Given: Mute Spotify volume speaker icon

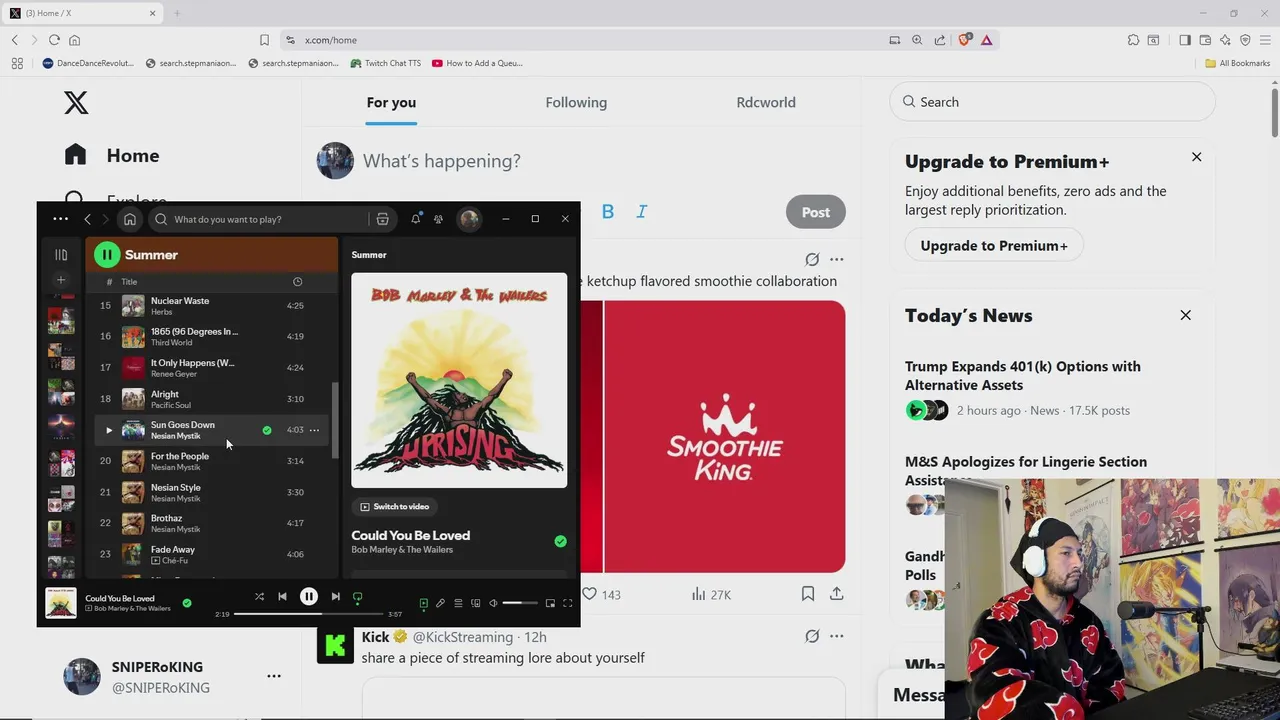Looking at the screenshot, I should coord(493,603).
